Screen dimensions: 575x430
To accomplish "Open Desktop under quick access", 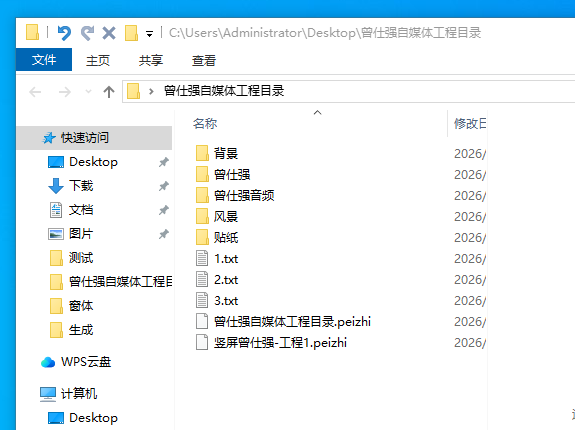I will (94, 162).
